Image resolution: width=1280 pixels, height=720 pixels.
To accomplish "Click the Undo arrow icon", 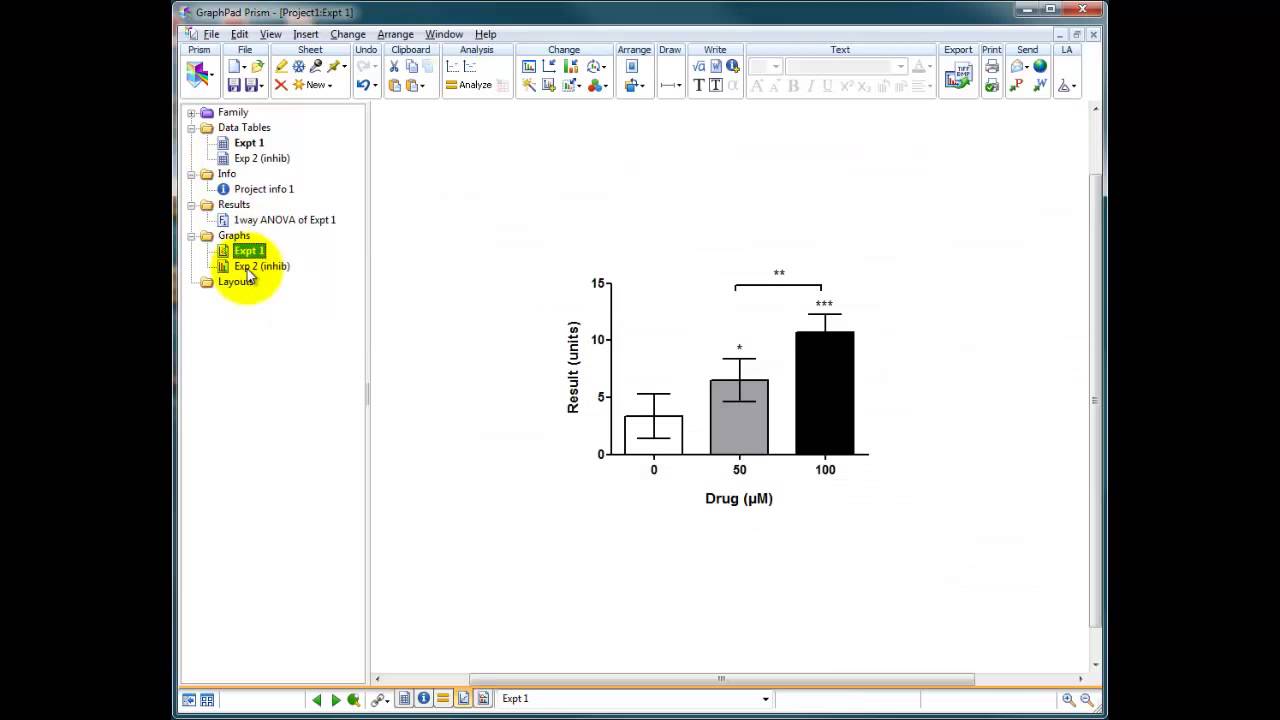I will click(x=363, y=85).
